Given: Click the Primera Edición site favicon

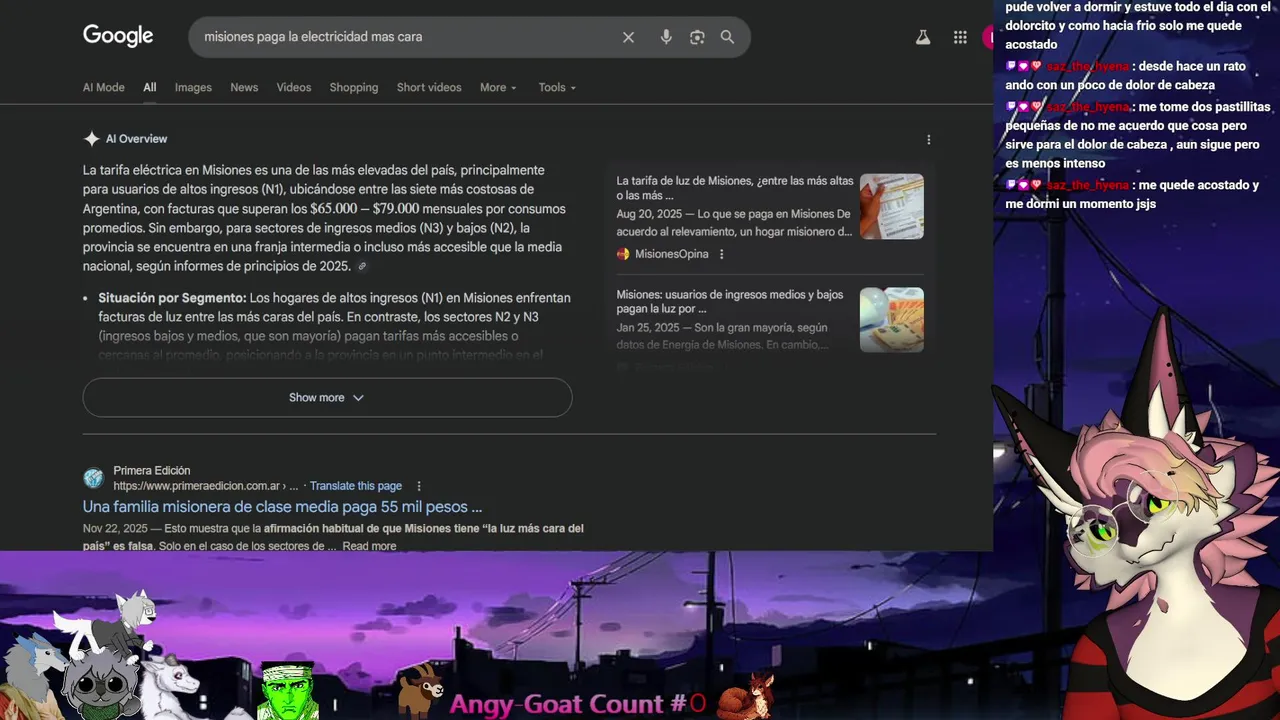Looking at the screenshot, I should tap(93, 478).
